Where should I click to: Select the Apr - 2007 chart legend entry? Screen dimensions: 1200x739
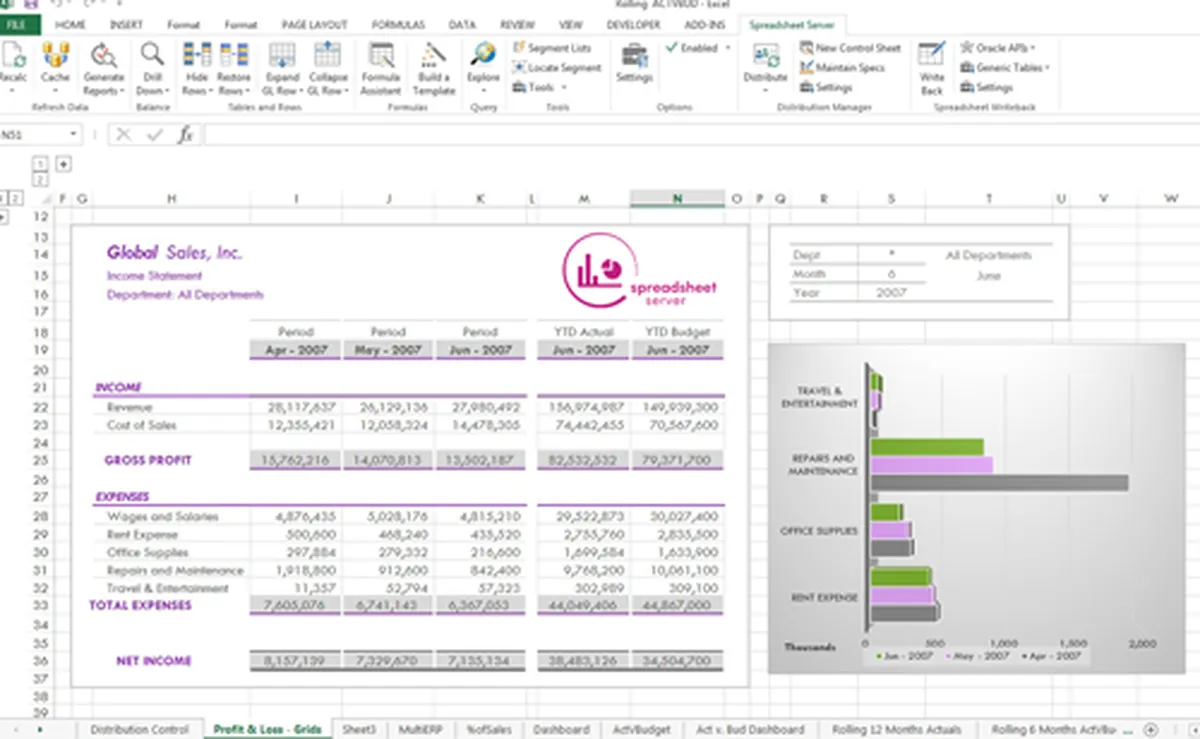tap(1053, 656)
